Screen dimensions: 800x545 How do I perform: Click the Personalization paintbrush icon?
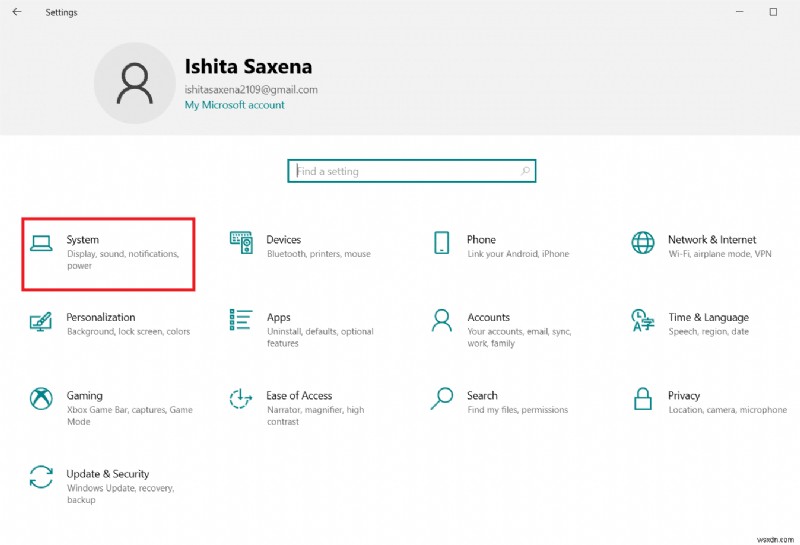[x=41, y=321]
